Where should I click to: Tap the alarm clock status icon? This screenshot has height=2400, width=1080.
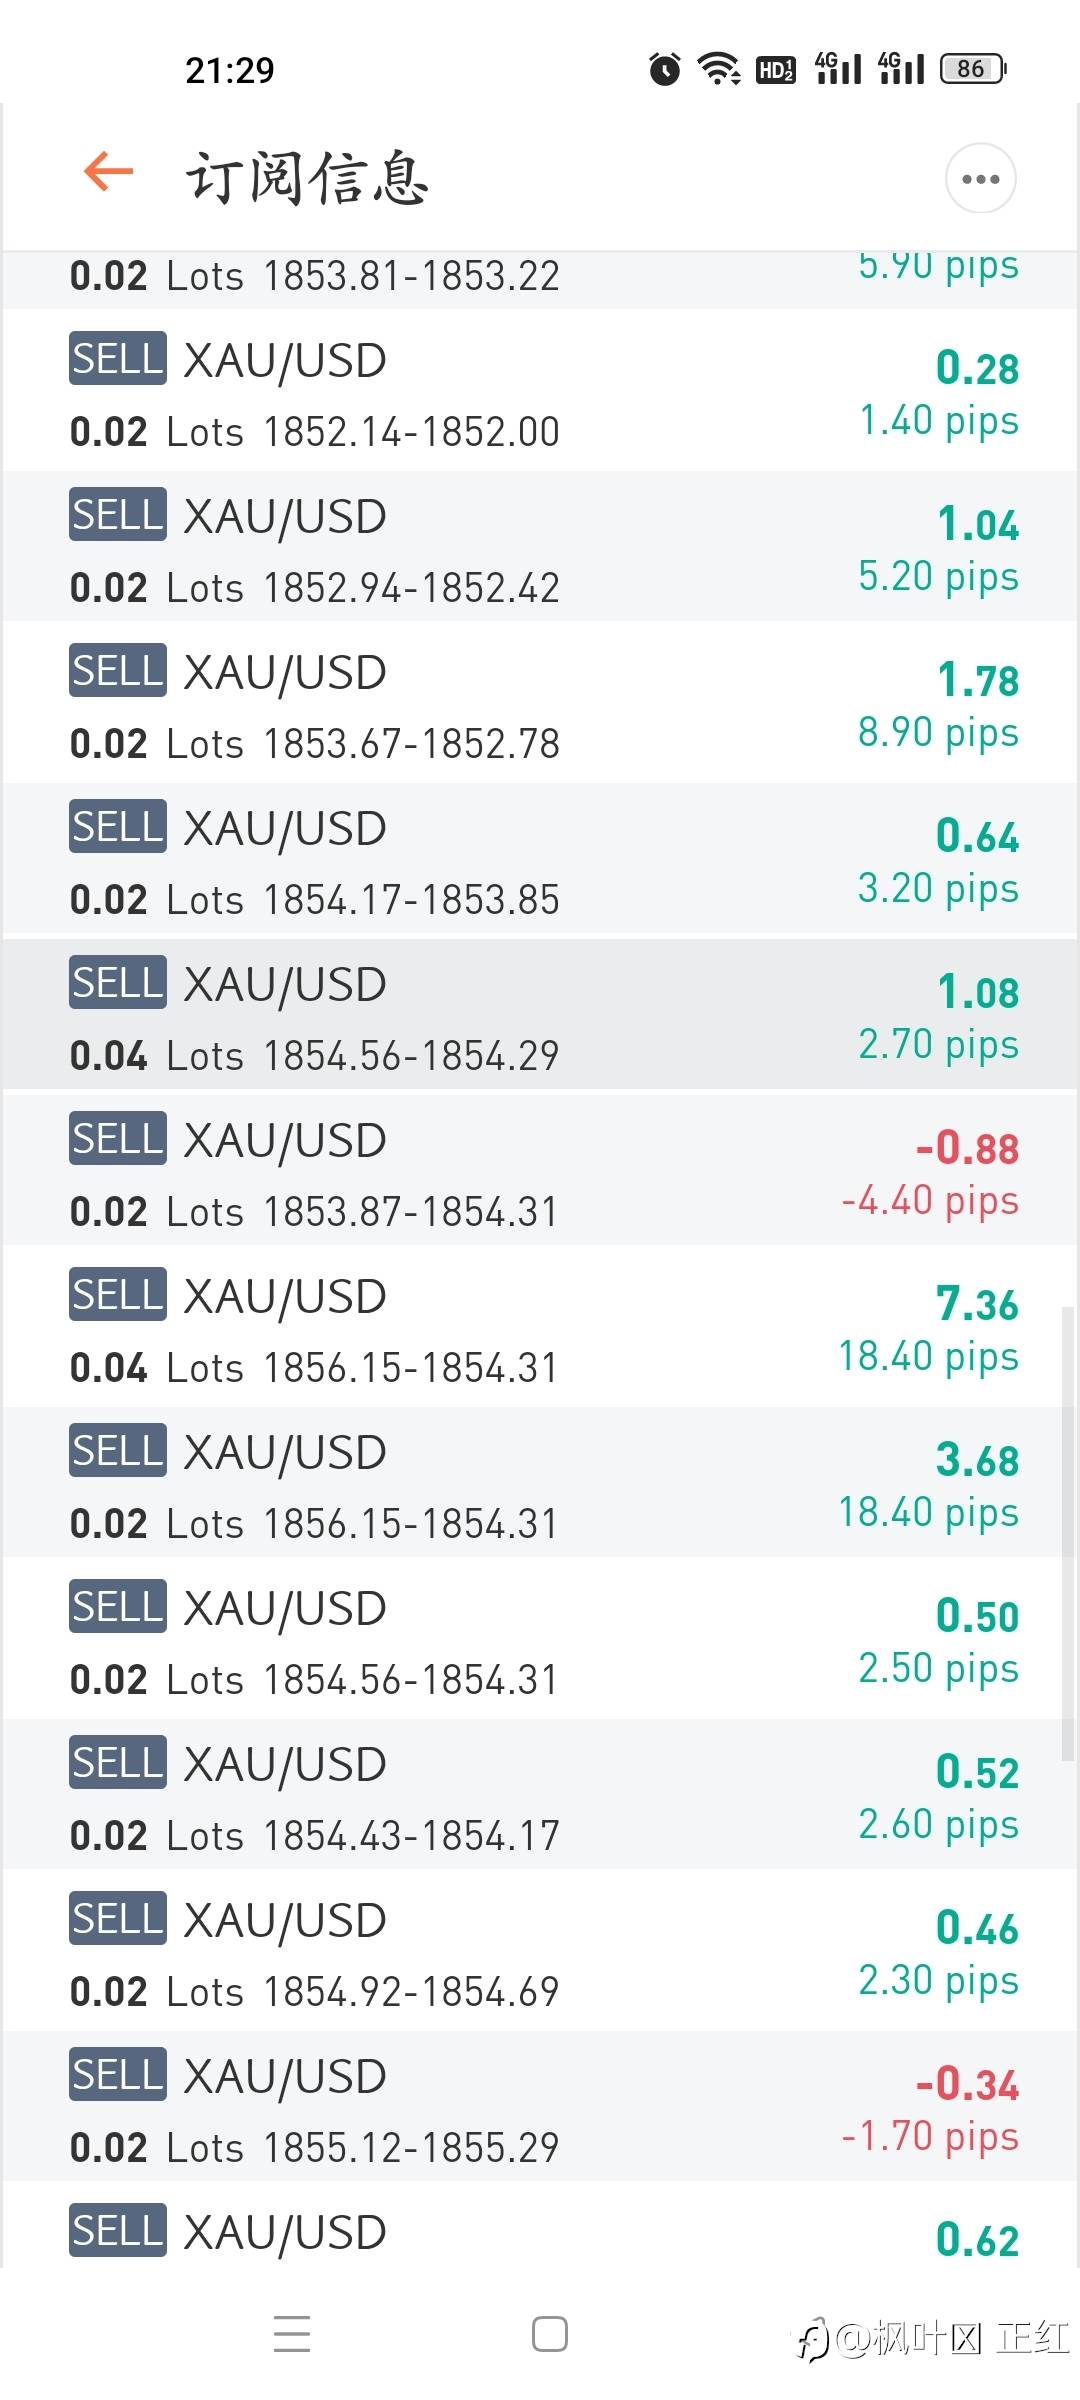664,69
